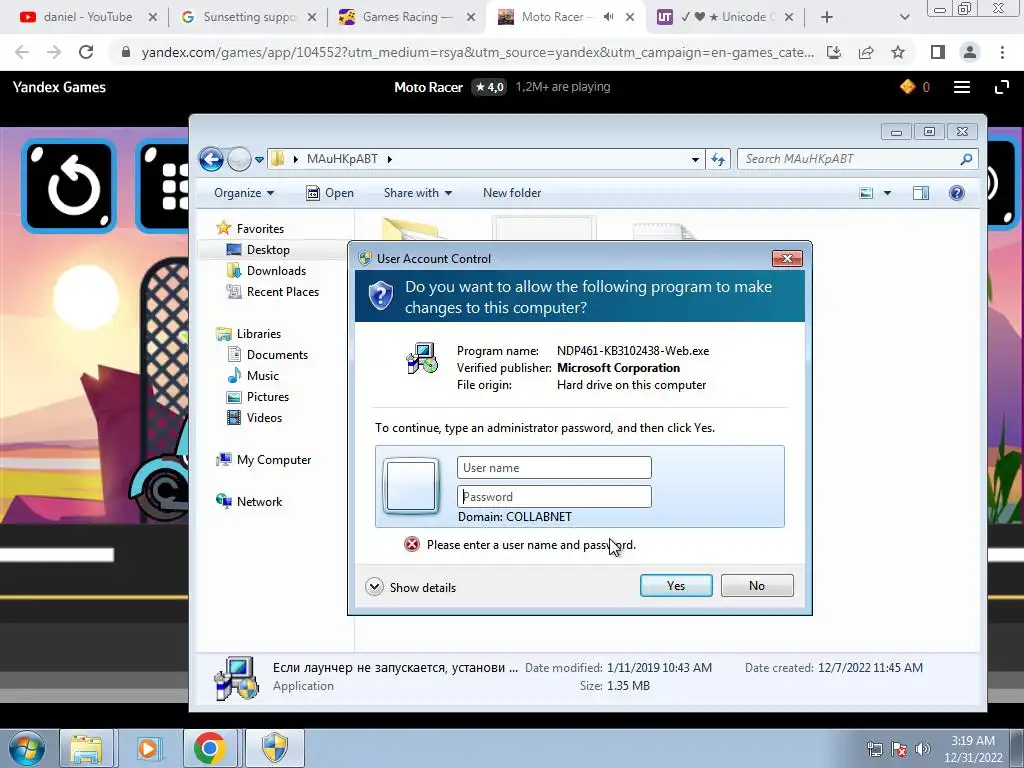Open media player taskbar icon
Screen dimensions: 1024x768
[x=148, y=748]
